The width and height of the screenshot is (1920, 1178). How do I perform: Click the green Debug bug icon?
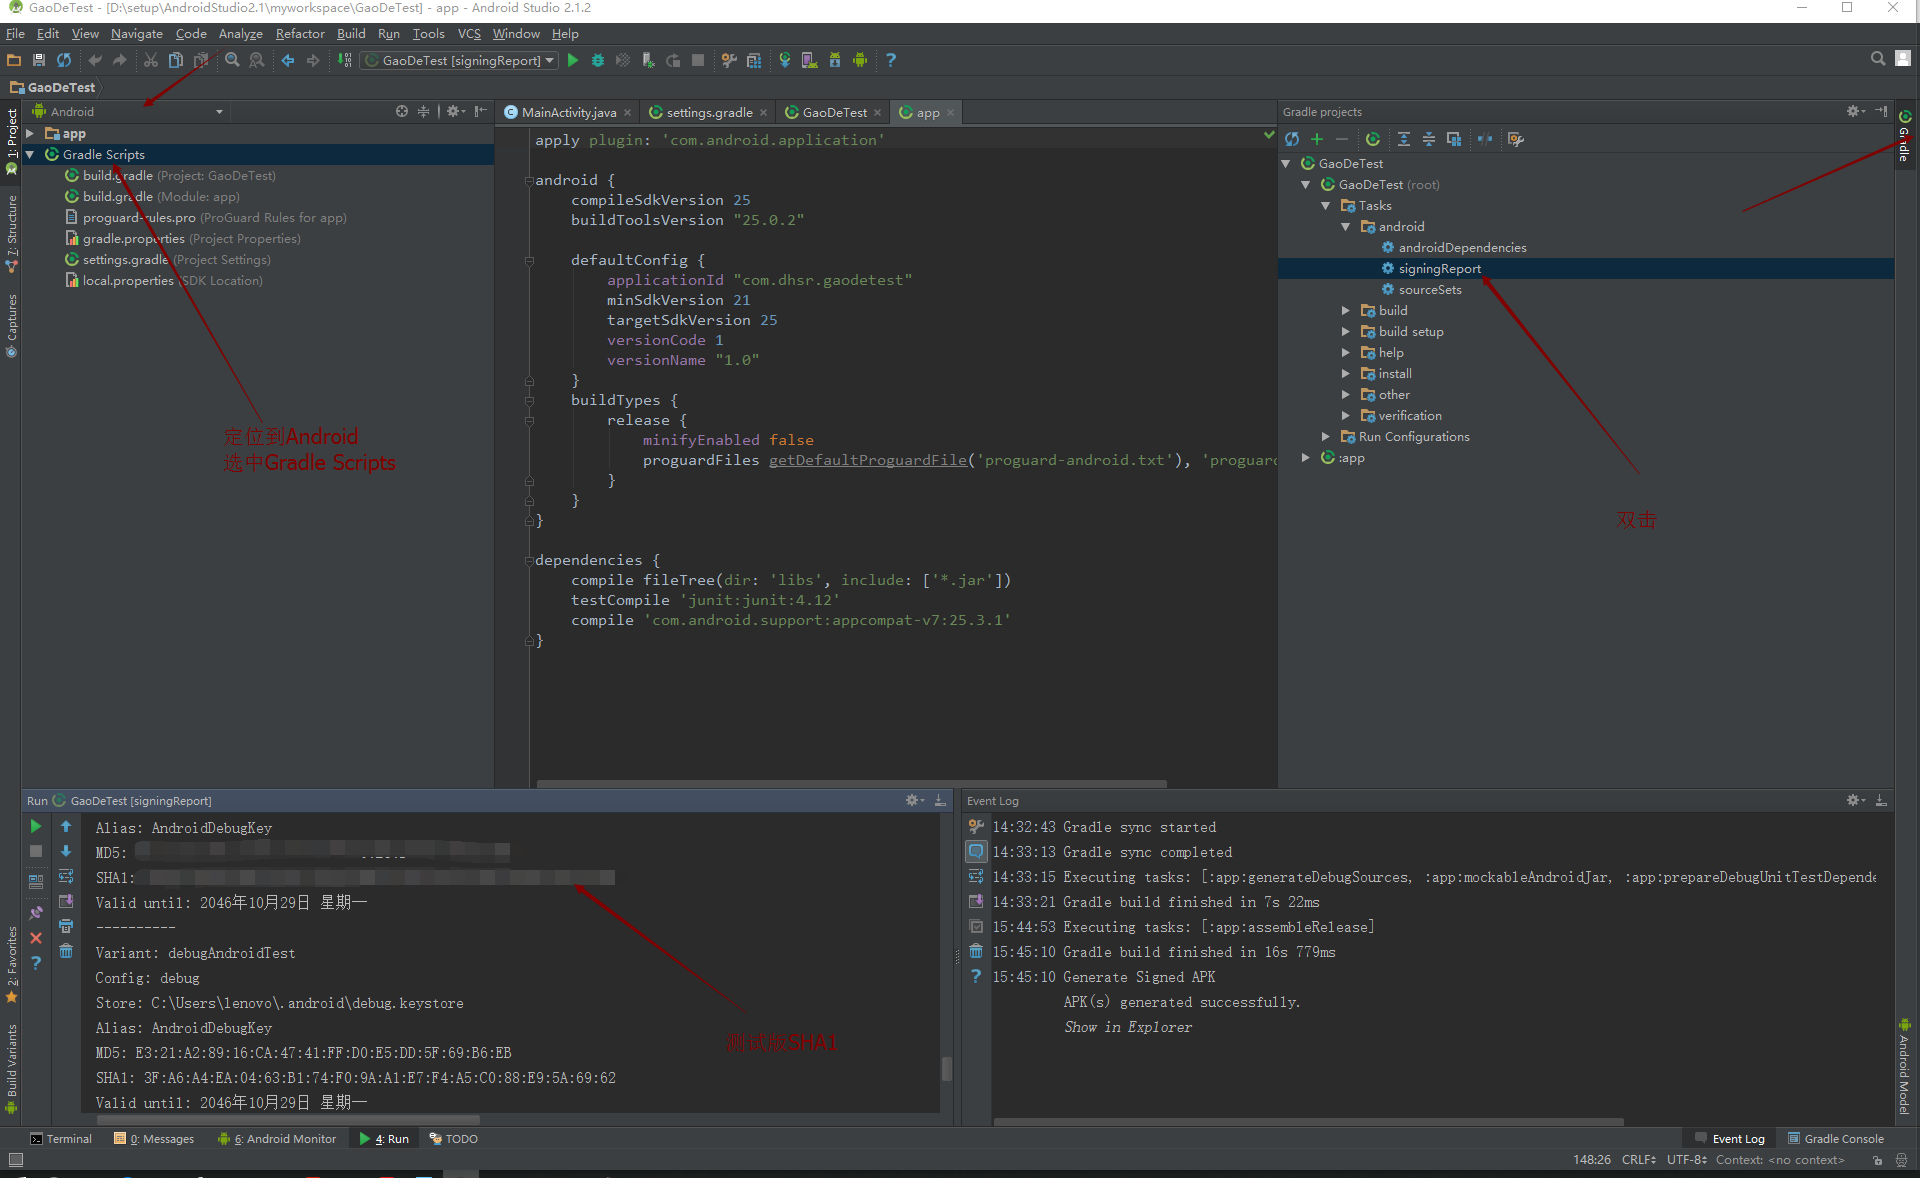click(x=598, y=60)
